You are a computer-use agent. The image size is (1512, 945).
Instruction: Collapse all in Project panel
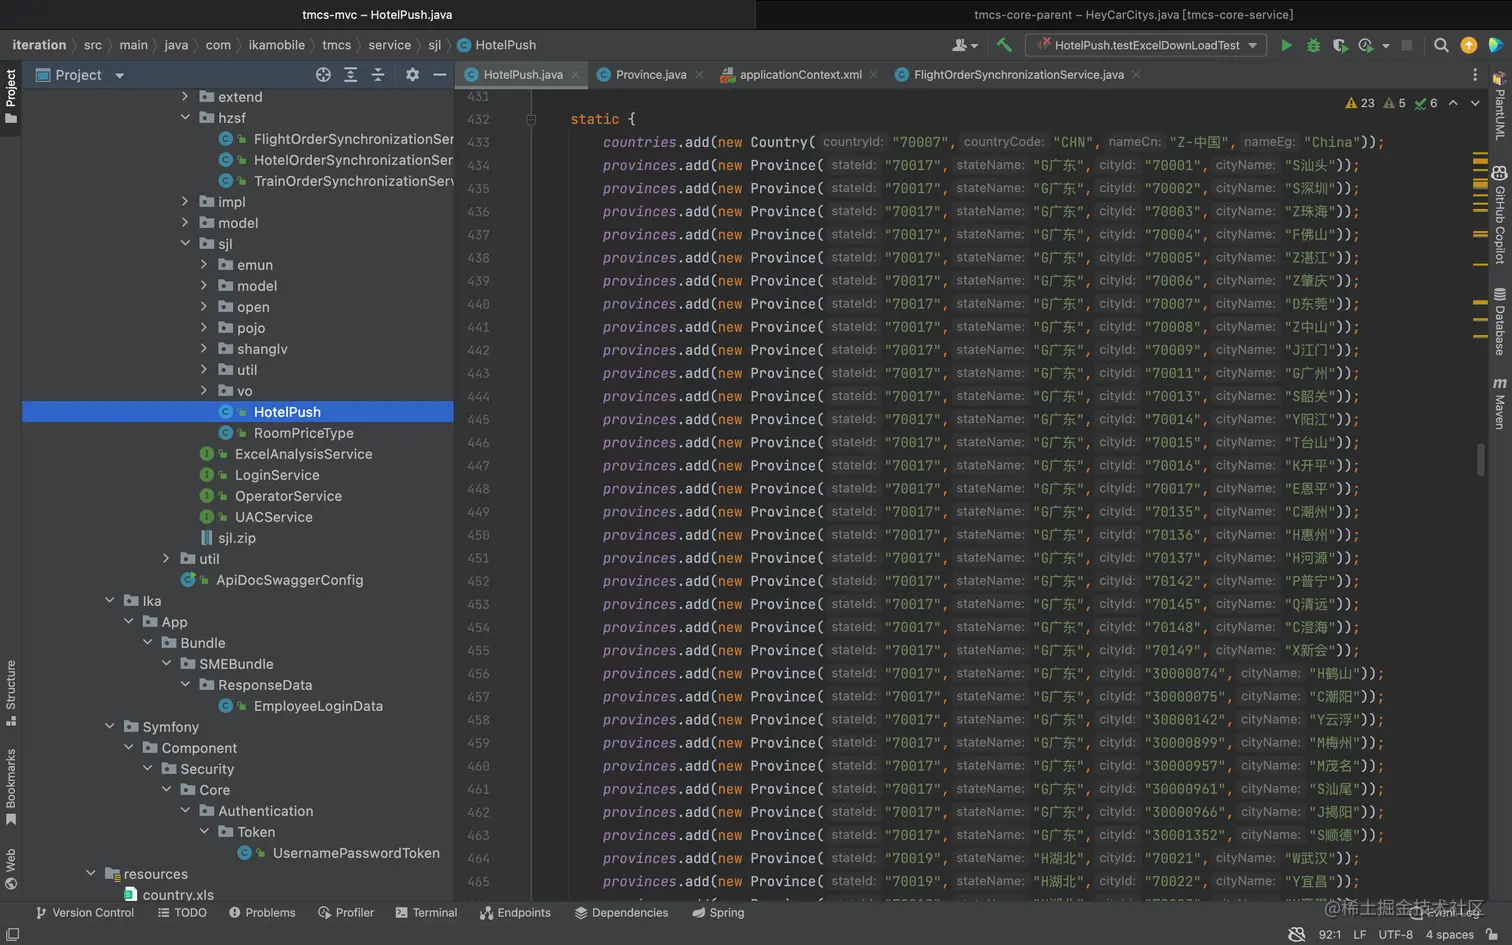click(378, 75)
